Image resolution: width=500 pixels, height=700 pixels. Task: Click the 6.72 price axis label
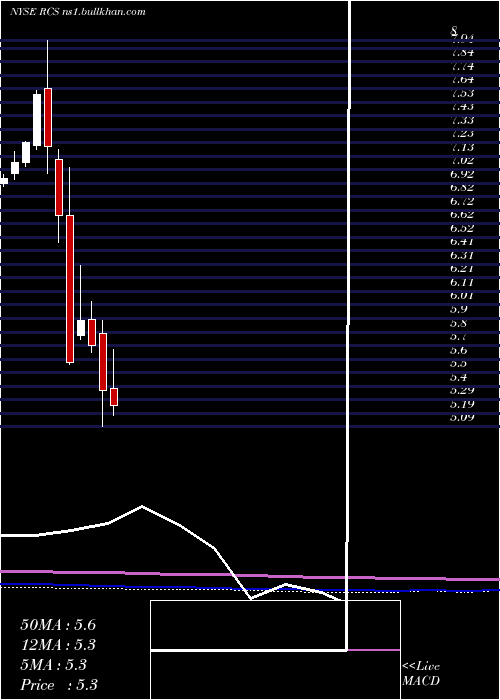click(462, 201)
